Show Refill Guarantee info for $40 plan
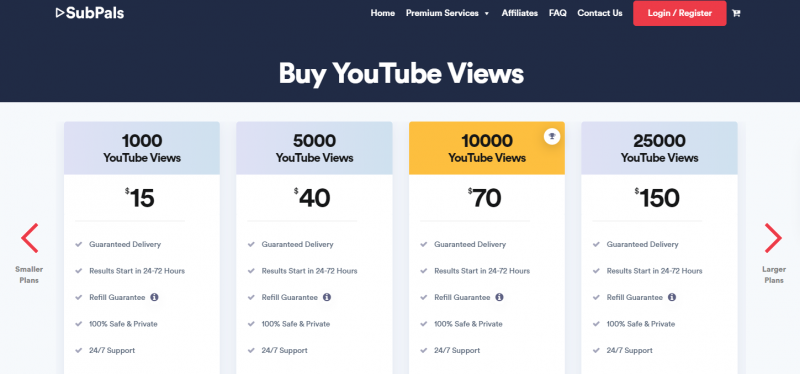 pyautogui.click(x=327, y=297)
